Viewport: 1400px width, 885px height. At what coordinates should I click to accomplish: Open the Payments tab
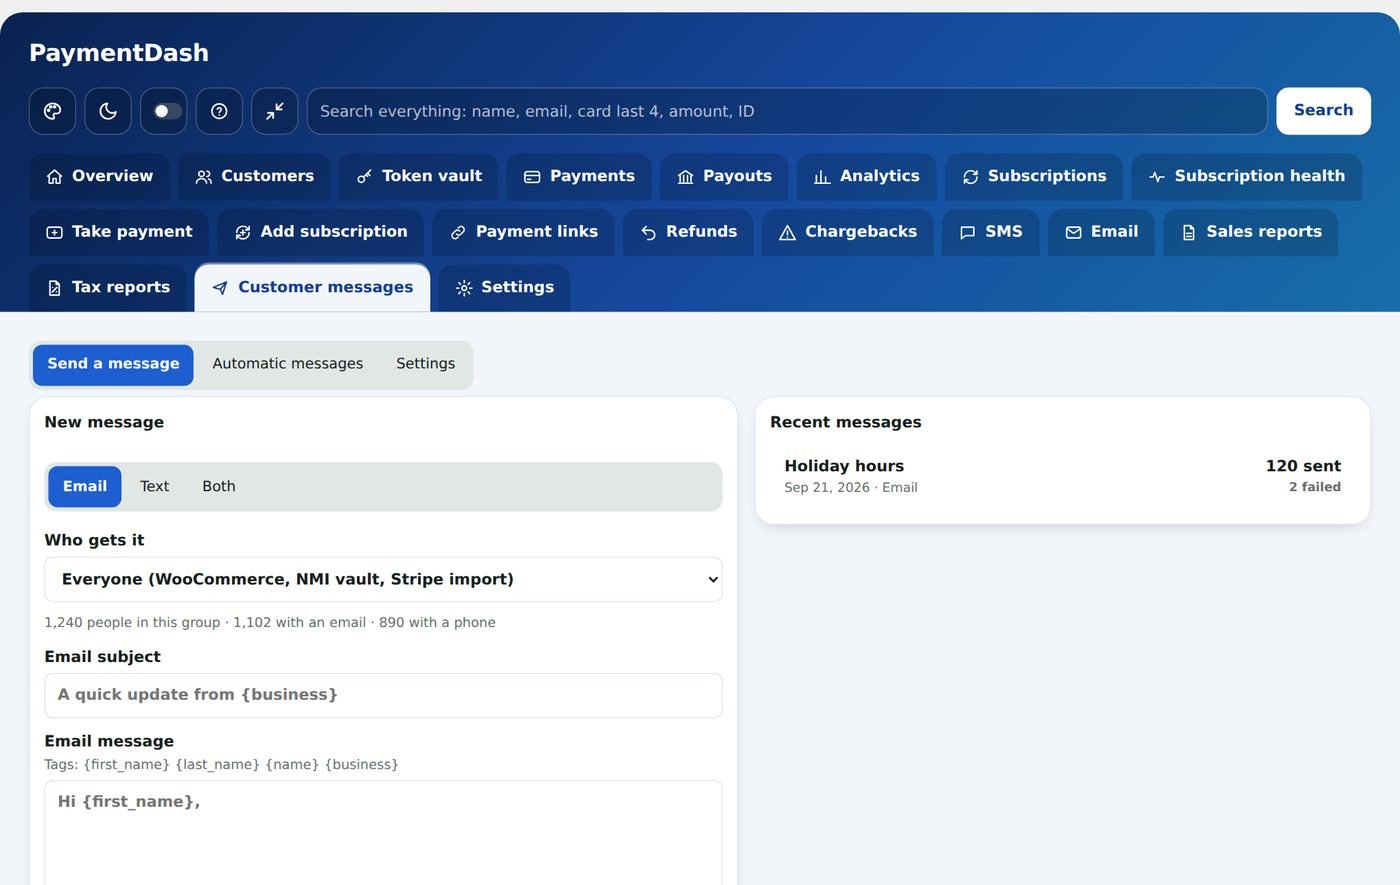pos(579,176)
